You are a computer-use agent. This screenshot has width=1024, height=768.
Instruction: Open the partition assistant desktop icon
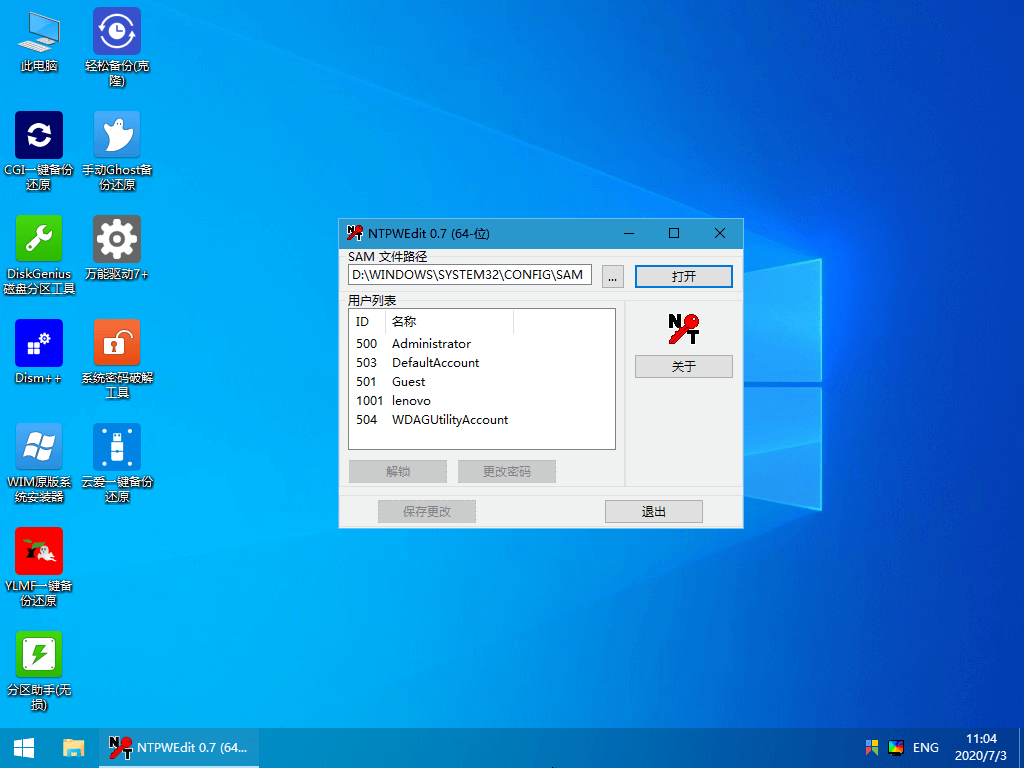39,656
